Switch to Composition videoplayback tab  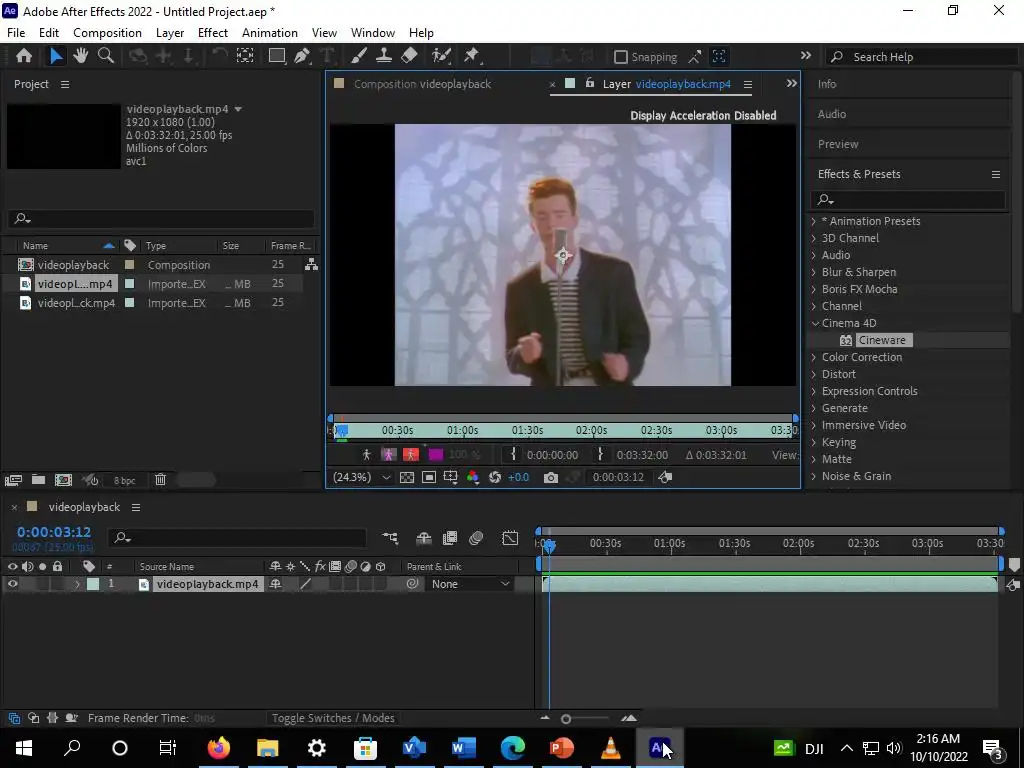coord(422,84)
